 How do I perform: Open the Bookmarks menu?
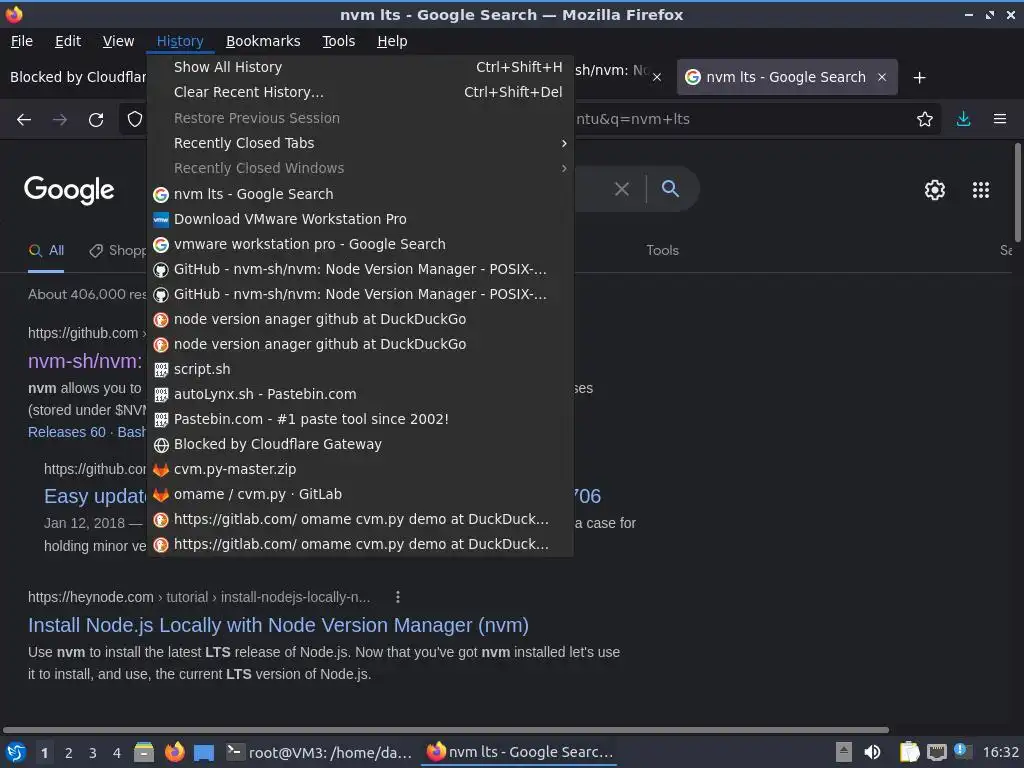263,41
